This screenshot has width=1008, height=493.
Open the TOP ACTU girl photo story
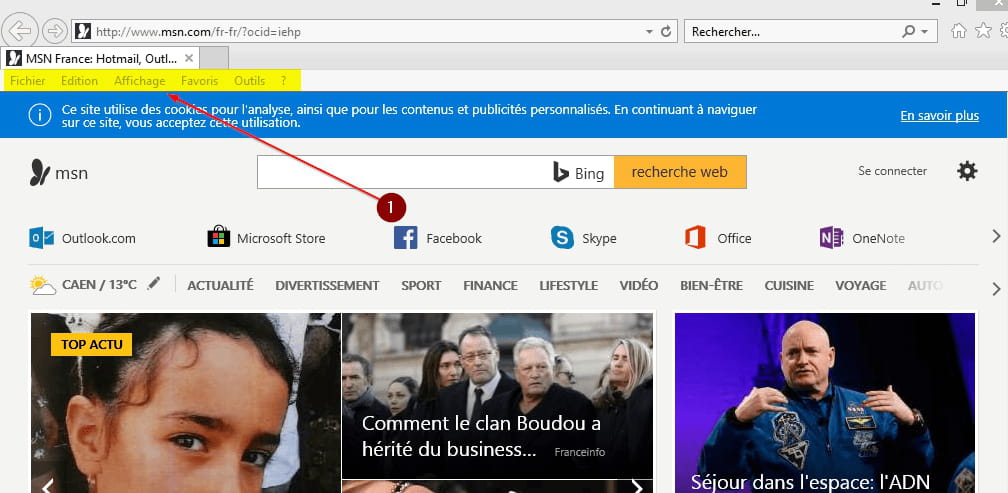[x=186, y=403]
